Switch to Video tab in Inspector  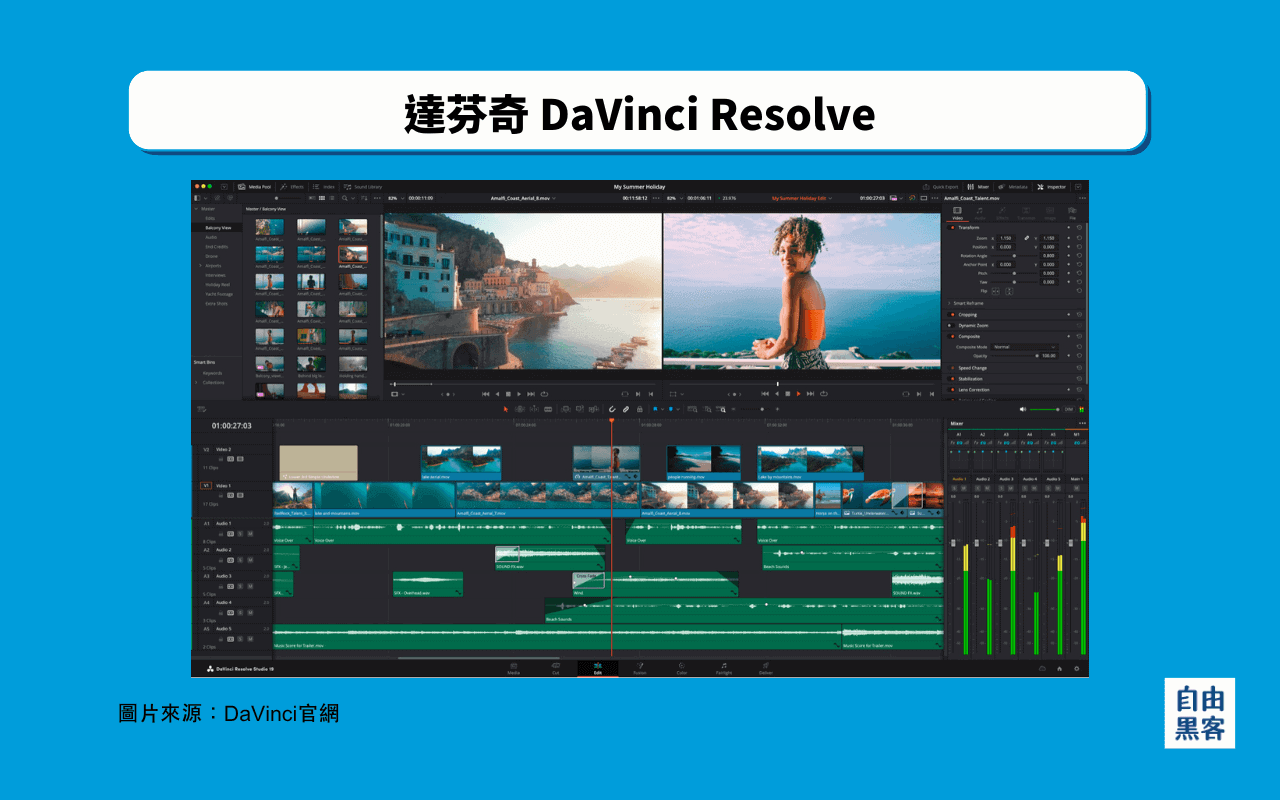pos(957,213)
